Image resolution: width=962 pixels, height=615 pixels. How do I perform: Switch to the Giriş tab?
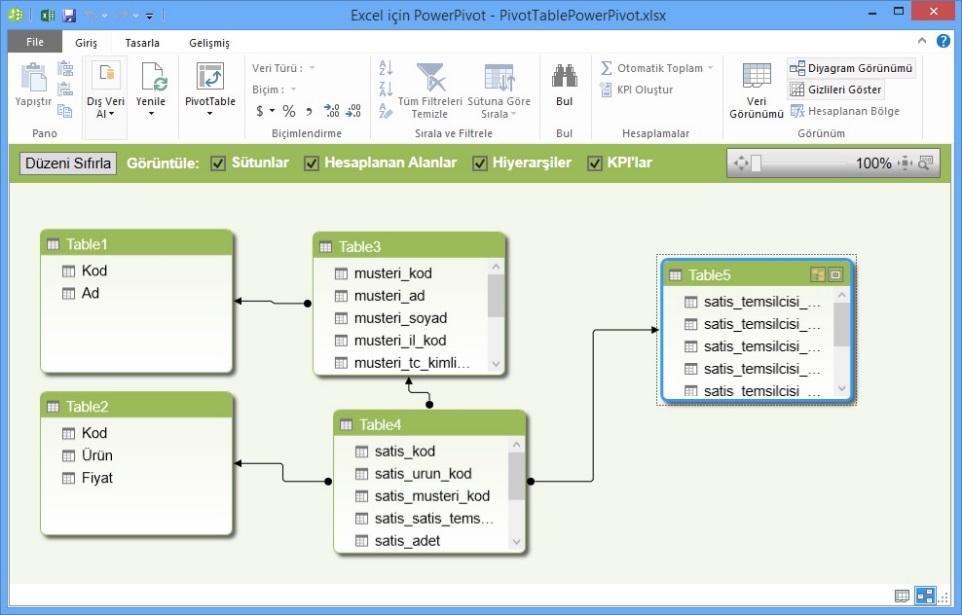click(87, 42)
